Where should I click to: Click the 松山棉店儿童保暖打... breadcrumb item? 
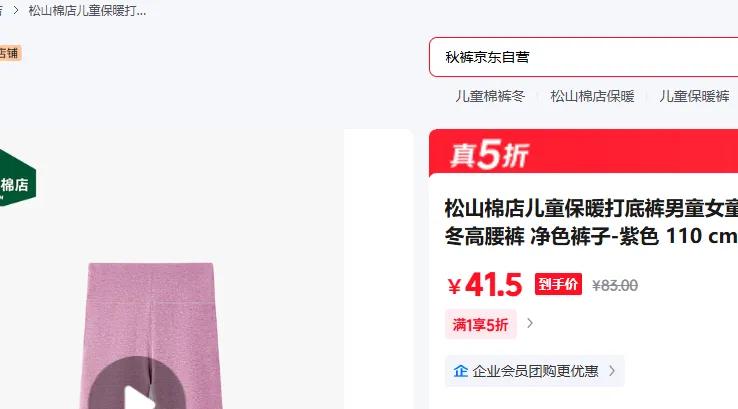point(88,10)
